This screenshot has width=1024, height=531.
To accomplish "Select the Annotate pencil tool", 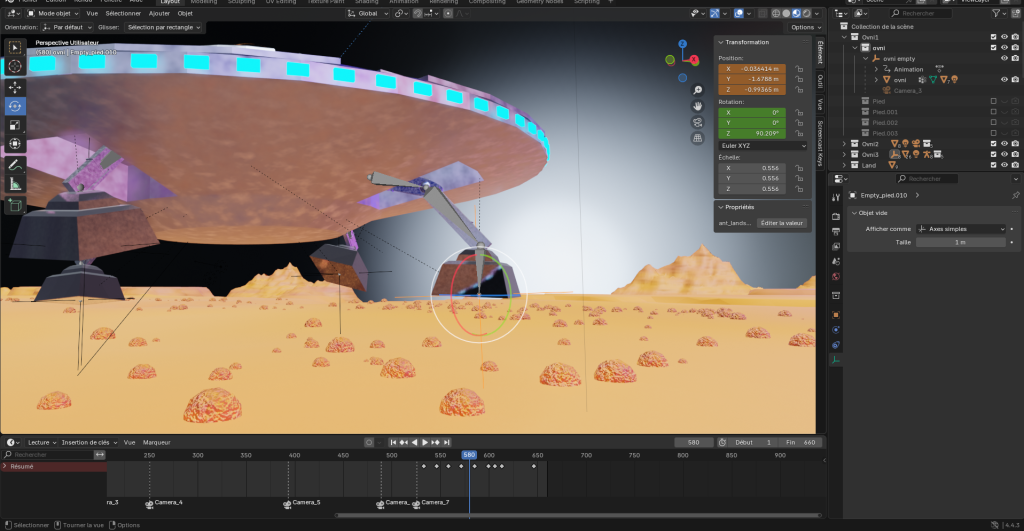I will coord(15,164).
